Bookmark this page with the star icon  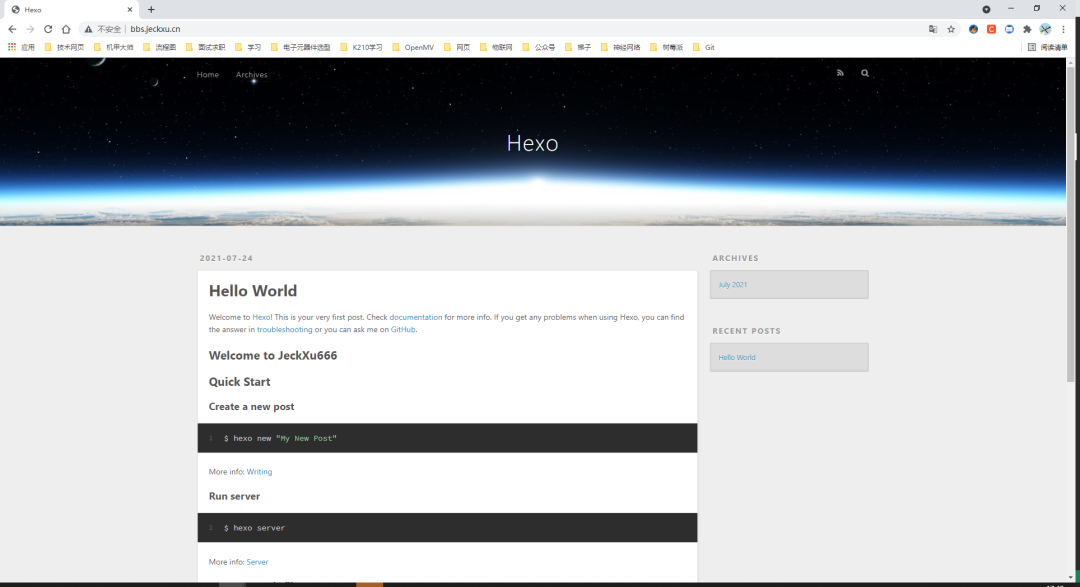coord(951,29)
